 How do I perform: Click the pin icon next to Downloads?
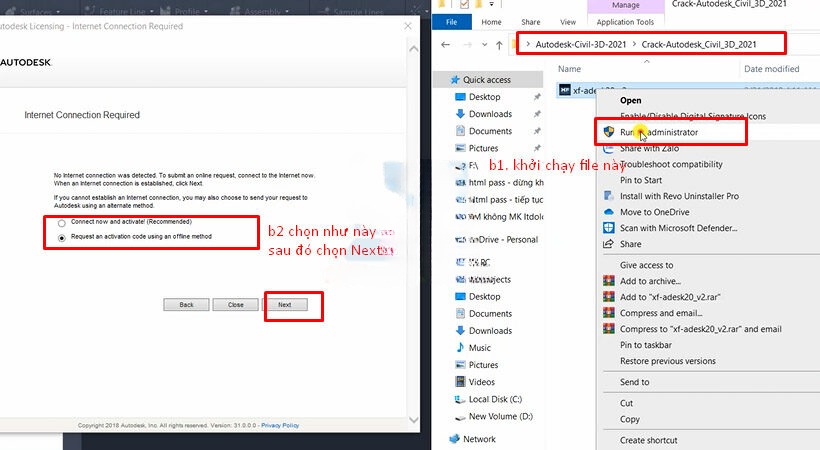tap(537, 114)
